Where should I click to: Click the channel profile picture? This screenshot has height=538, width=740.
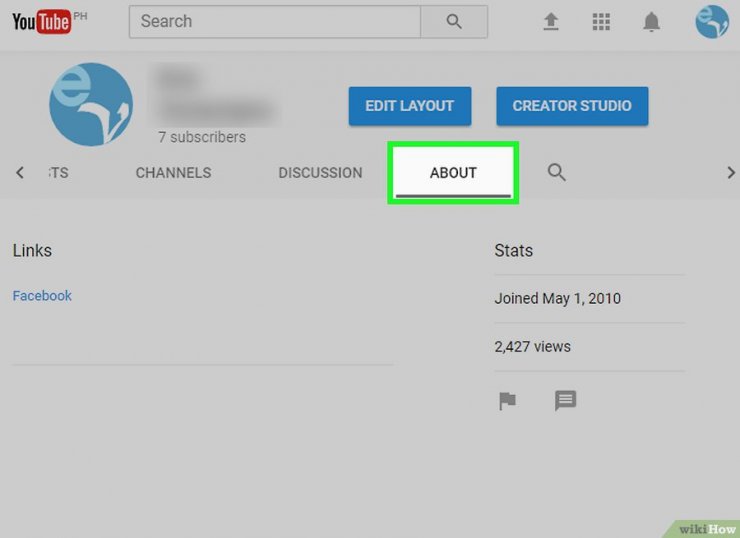coord(90,103)
